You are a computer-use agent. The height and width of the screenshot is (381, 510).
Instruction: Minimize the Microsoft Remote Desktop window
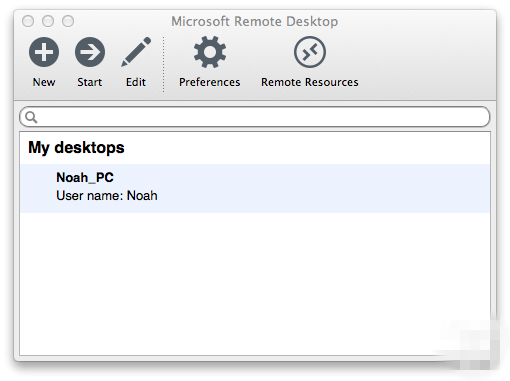click(x=48, y=21)
